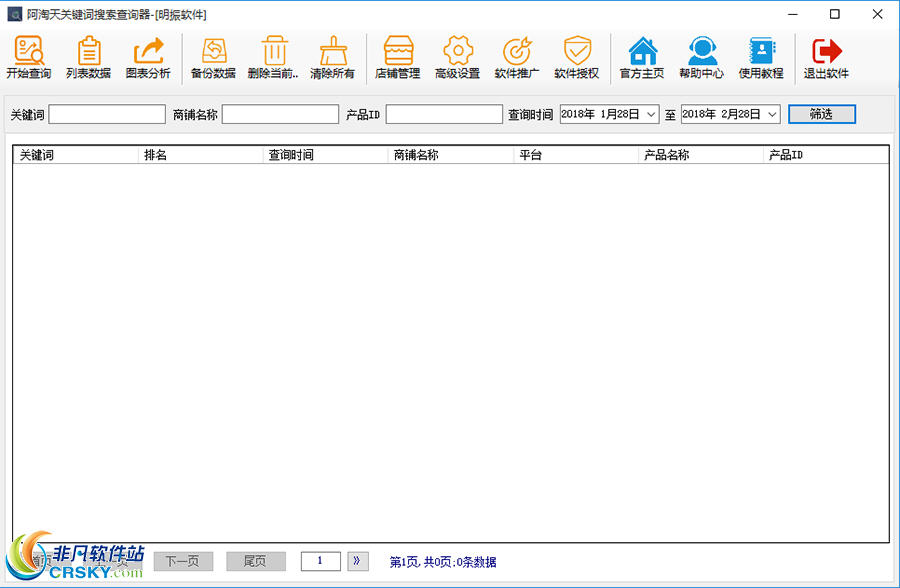Click the 删除当前 delete current trash icon
Image resolution: width=900 pixels, height=588 pixels.
click(273, 57)
